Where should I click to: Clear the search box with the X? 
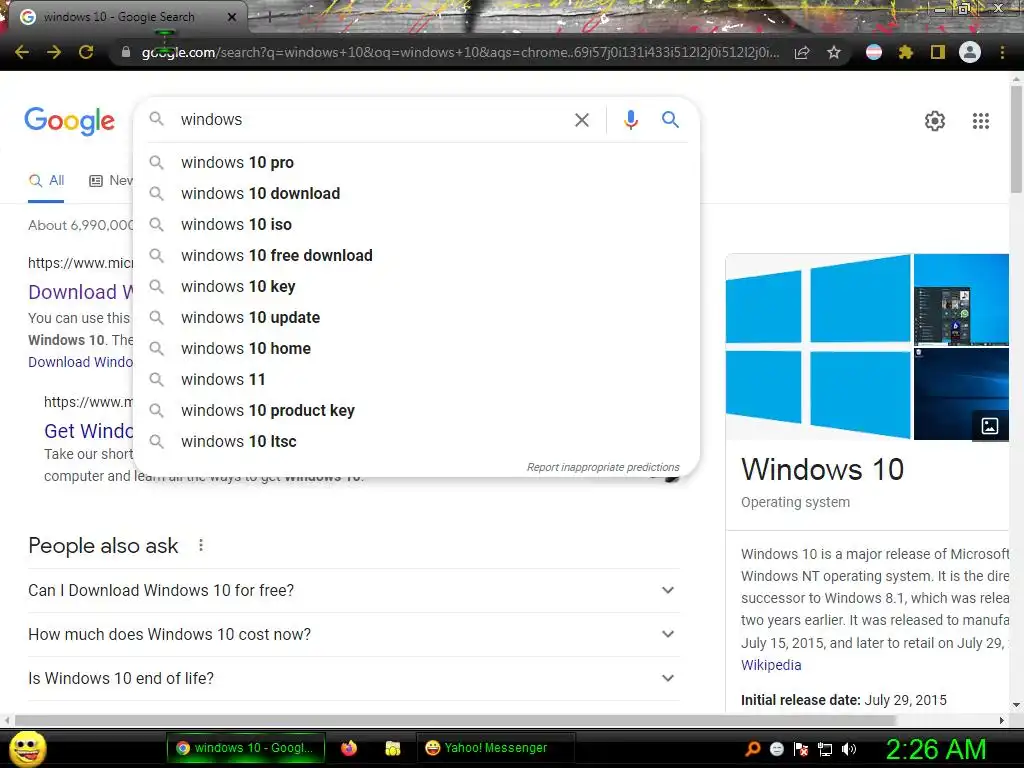582,120
